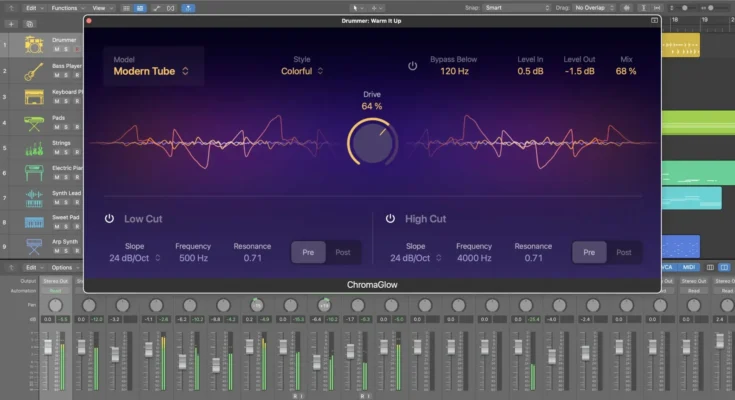The height and width of the screenshot is (400, 735).
Task: Click the Level Out -1.5 dB value
Action: pyautogui.click(x=579, y=71)
